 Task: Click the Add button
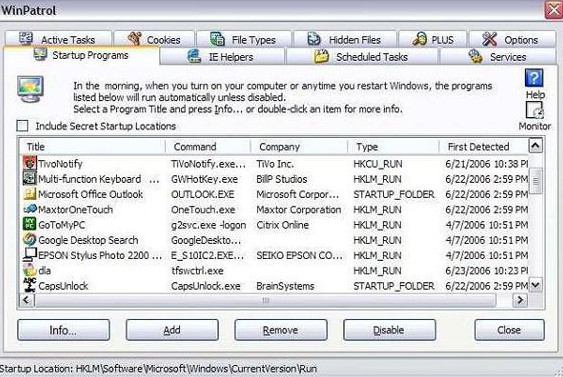coord(172,330)
